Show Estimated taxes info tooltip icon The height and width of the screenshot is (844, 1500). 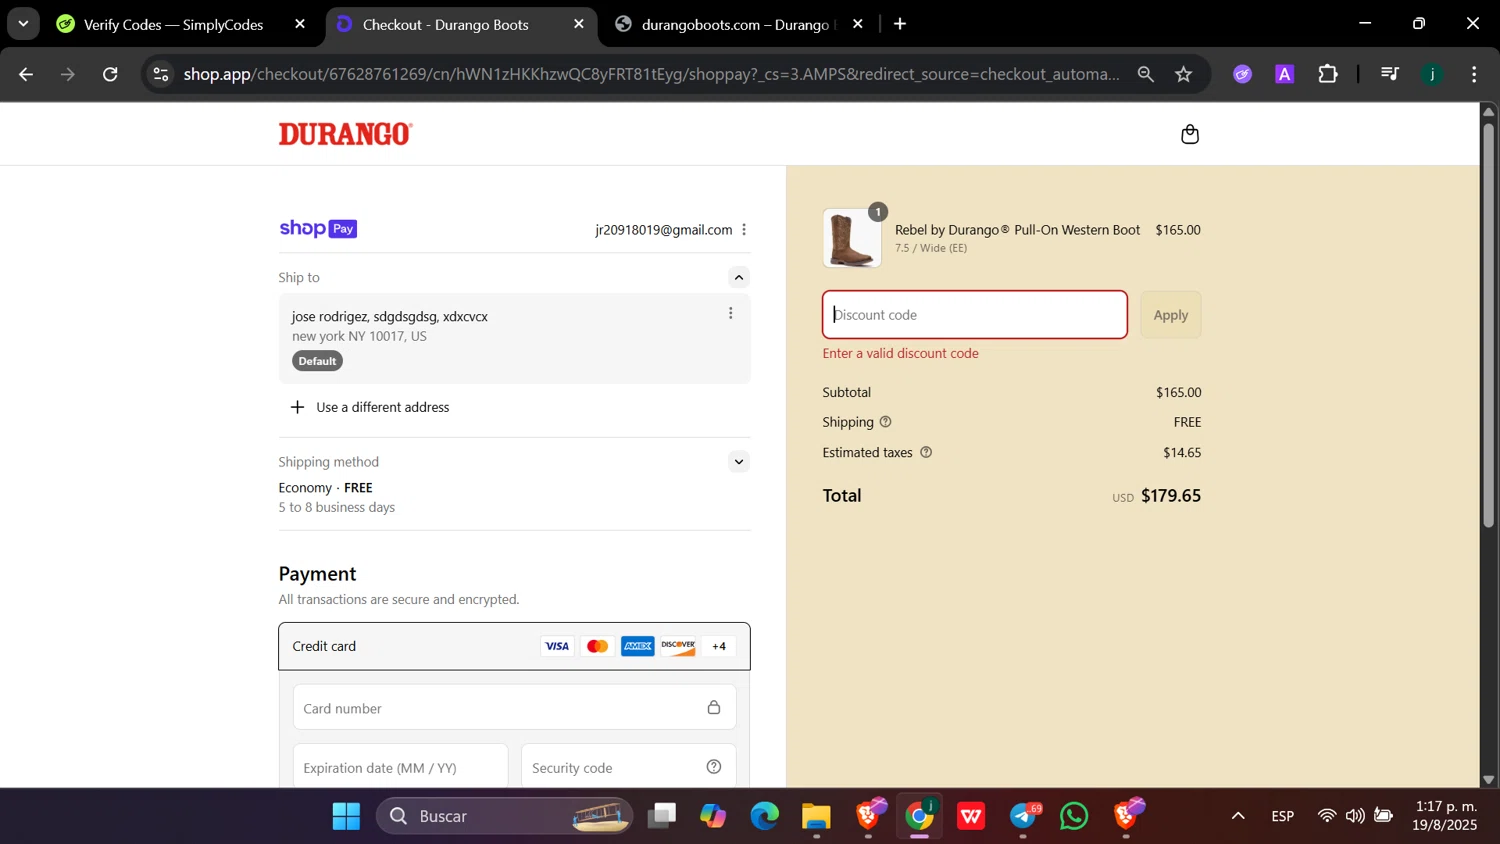(x=926, y=452)
